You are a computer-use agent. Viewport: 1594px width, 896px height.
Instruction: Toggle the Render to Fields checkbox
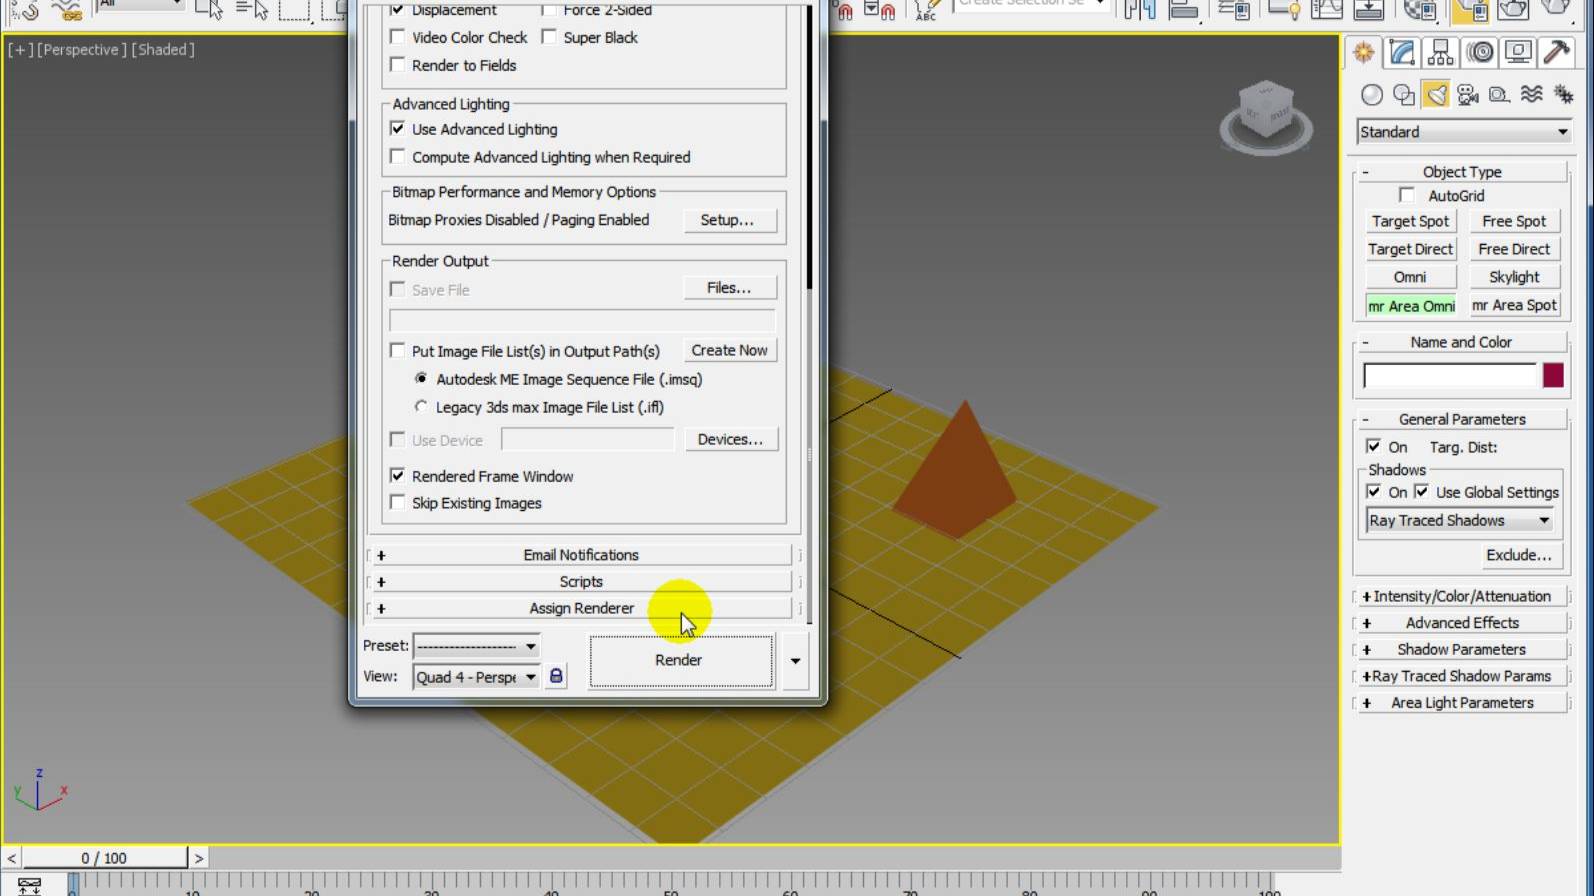tap(398, 65)
